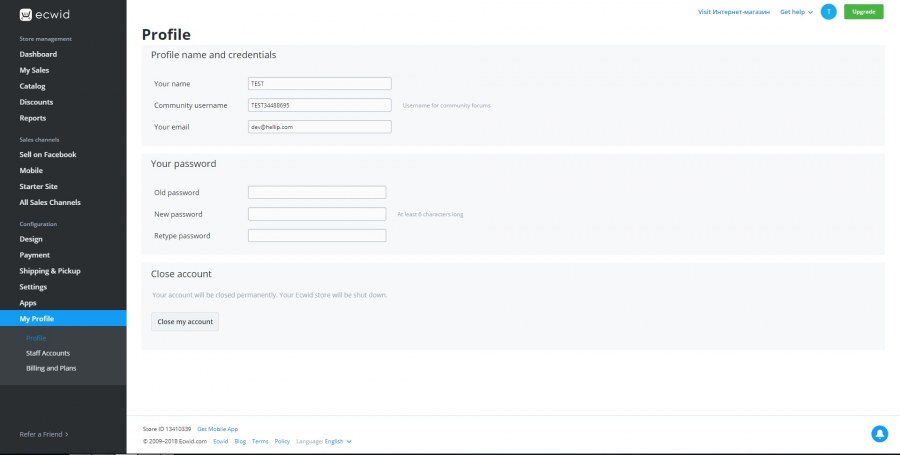900x455 pixels.
Task: Click the Community username field
Action: click(x=319, y=105)
